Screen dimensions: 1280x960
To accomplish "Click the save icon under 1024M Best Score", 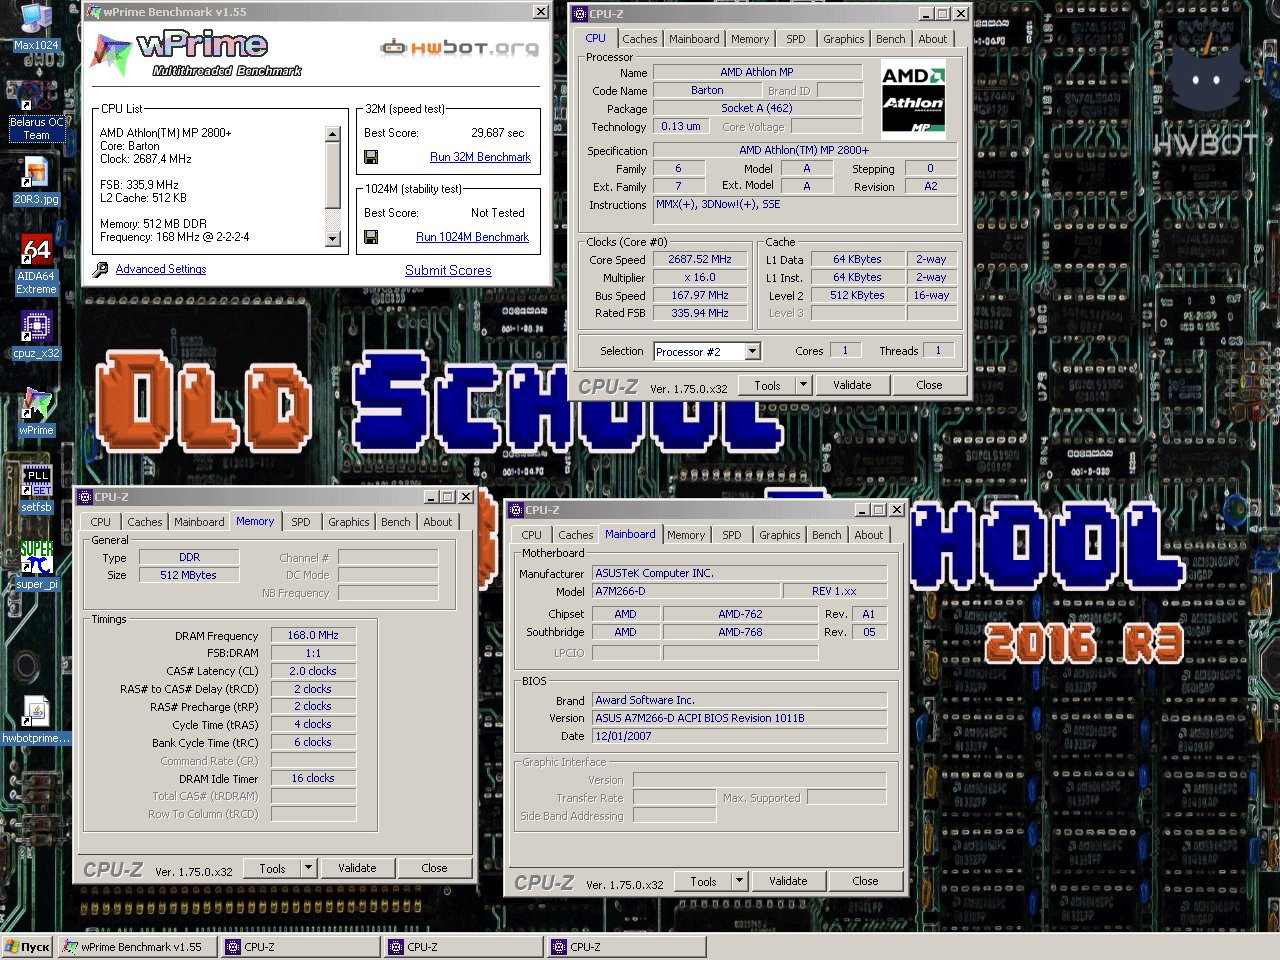I will (371, 237).
